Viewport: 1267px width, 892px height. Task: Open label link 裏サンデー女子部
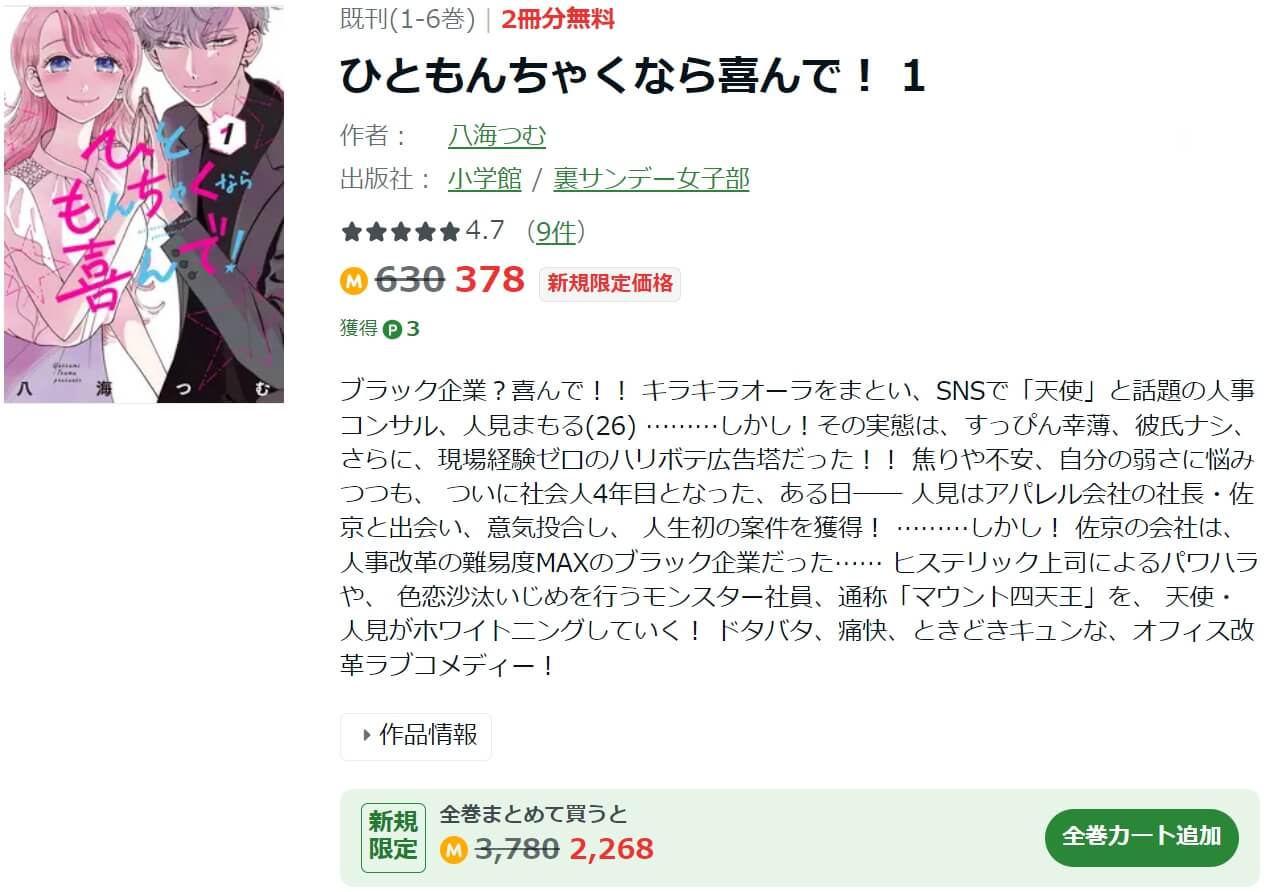point(651,179)
